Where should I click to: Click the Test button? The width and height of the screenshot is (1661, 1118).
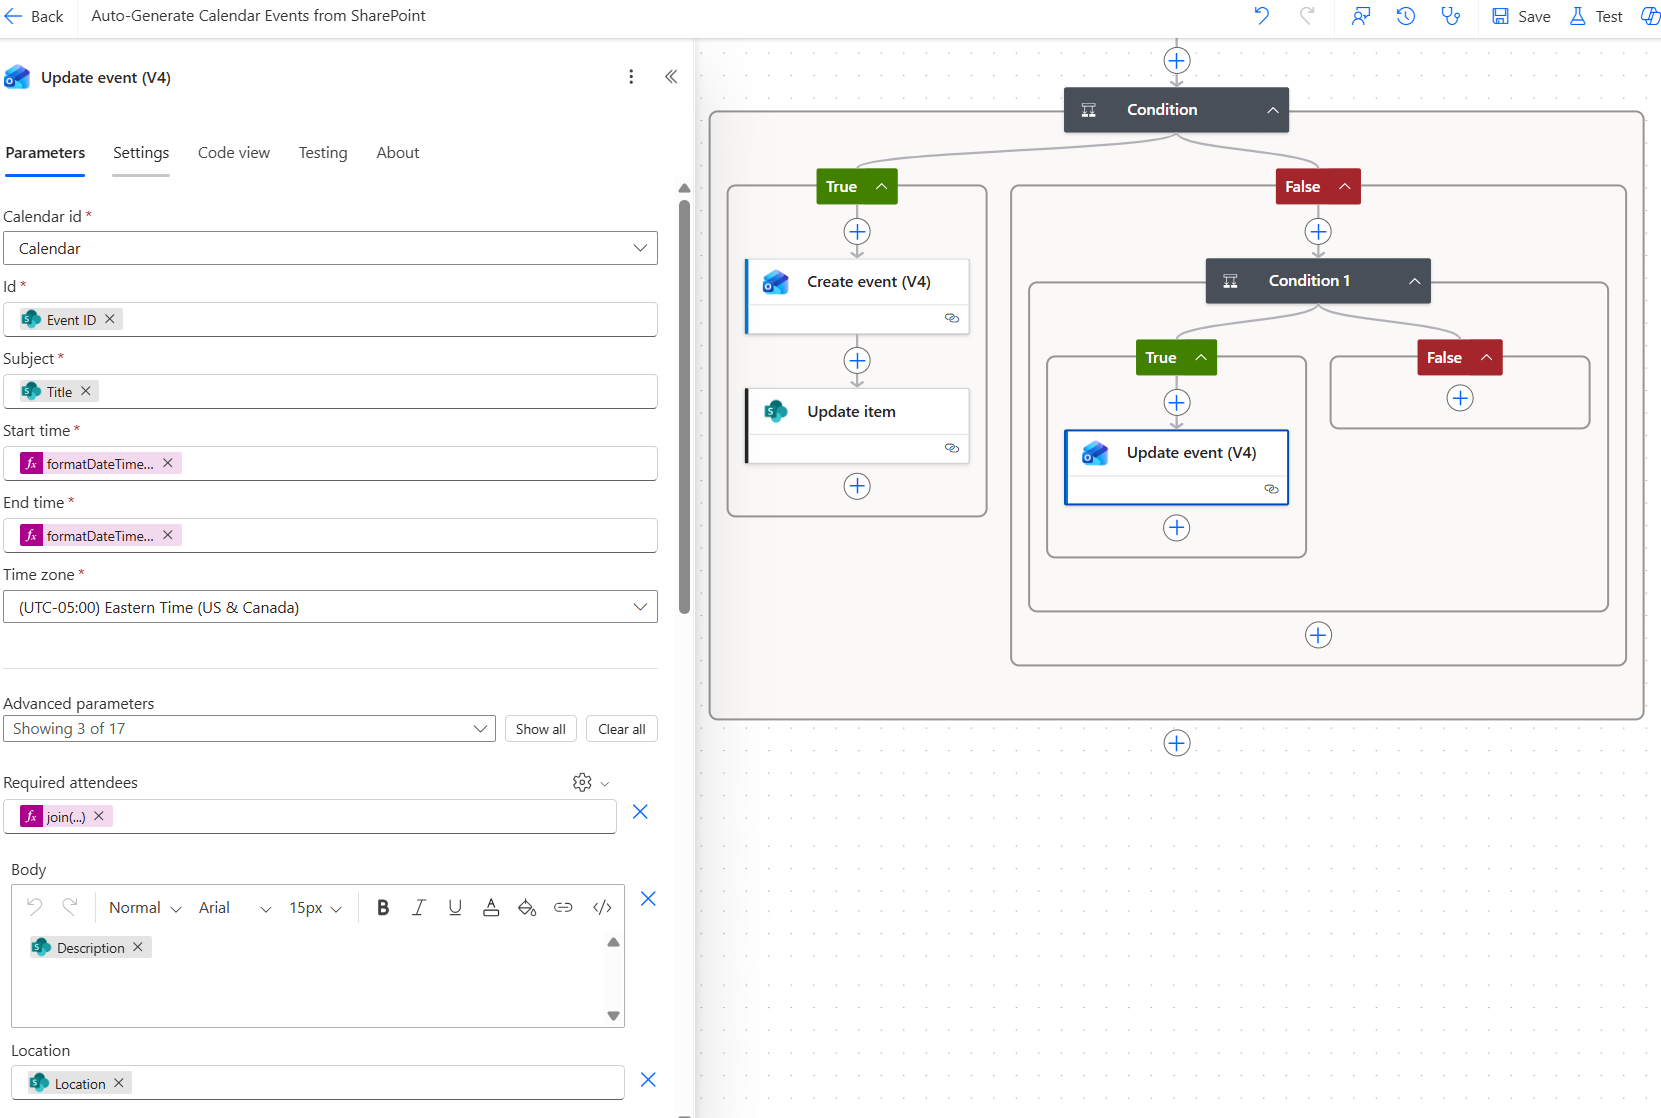tap(1596, 16)
